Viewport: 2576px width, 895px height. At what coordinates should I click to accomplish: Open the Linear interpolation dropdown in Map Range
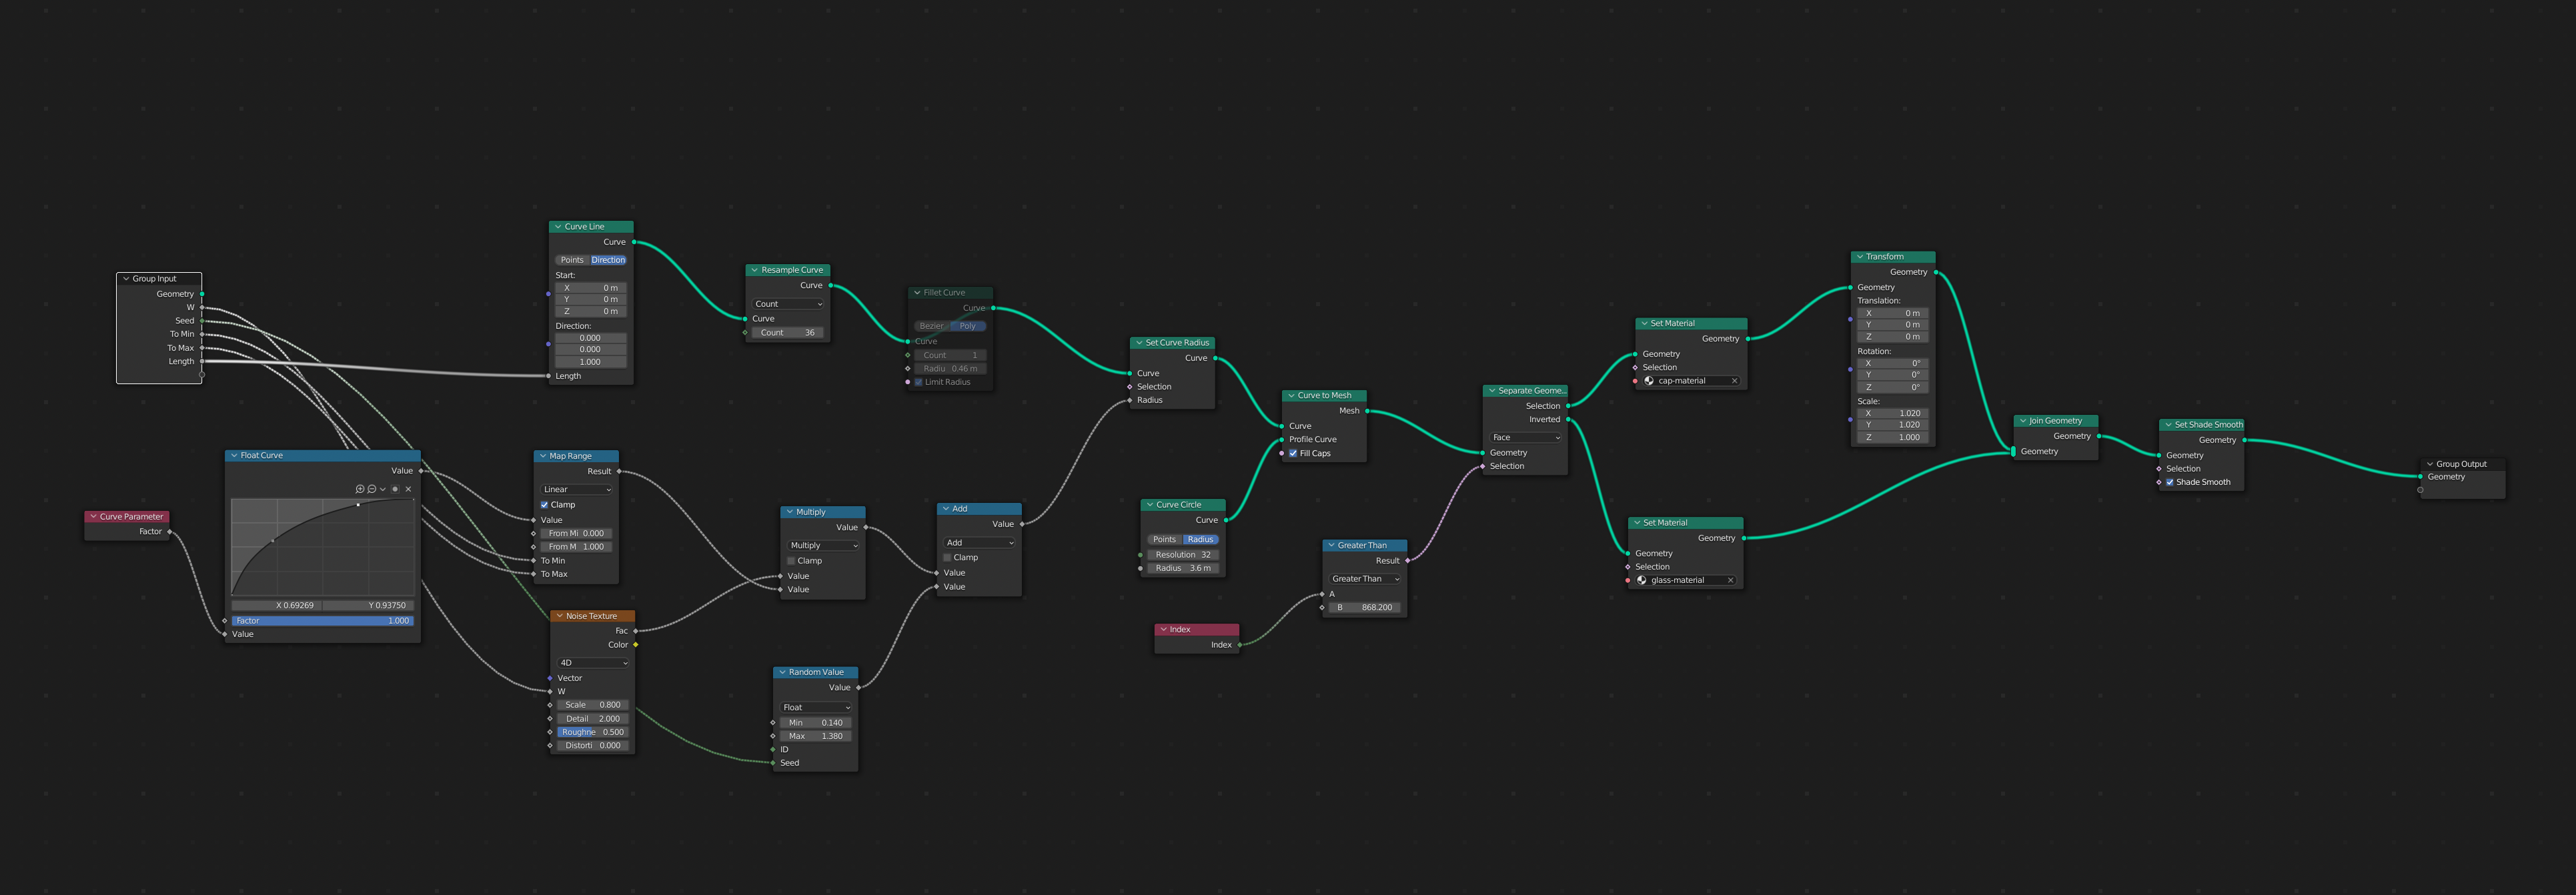(577, 489)
